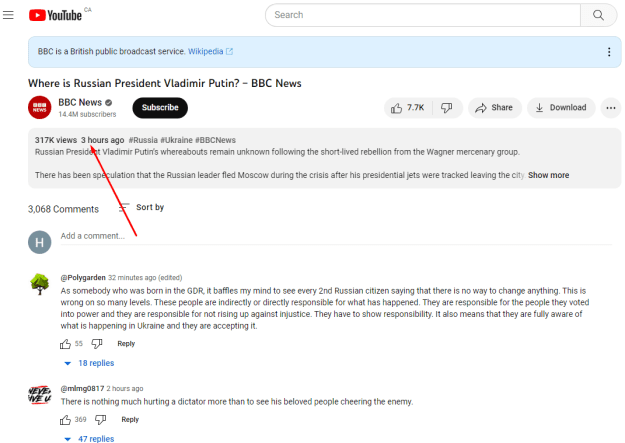The width and height of the screenshot is (625, 443).
Task: Dislike @mlmg0817's comment
Action: click(x=100, y=419)
